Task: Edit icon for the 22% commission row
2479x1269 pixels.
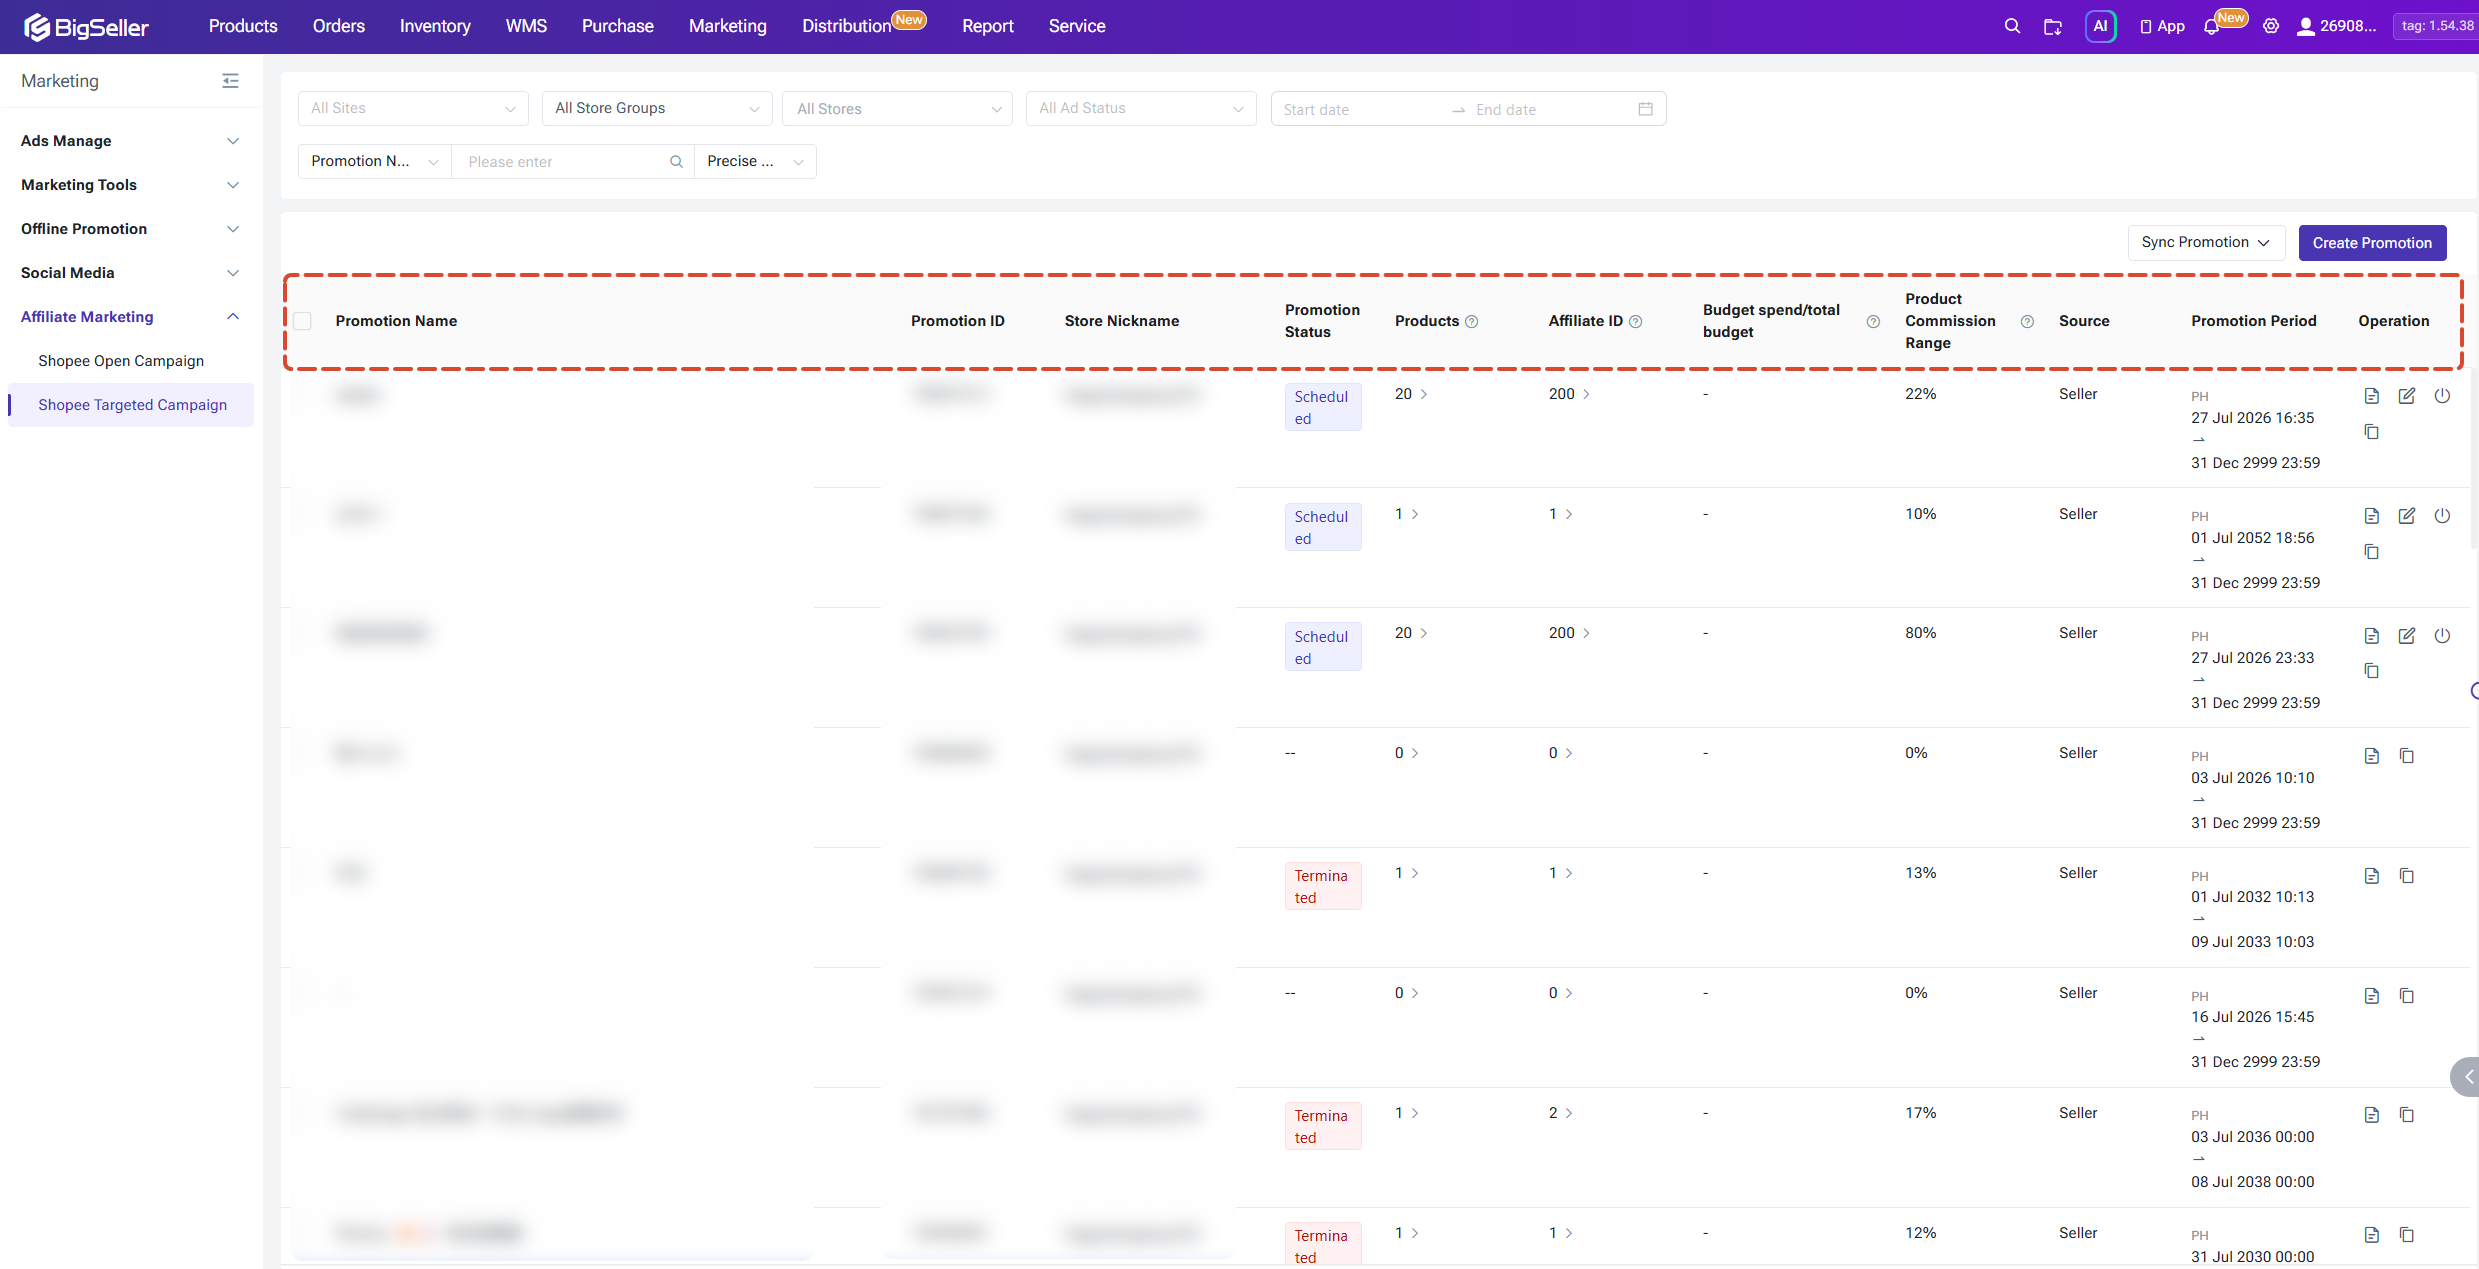Action: pos(2407,396)
